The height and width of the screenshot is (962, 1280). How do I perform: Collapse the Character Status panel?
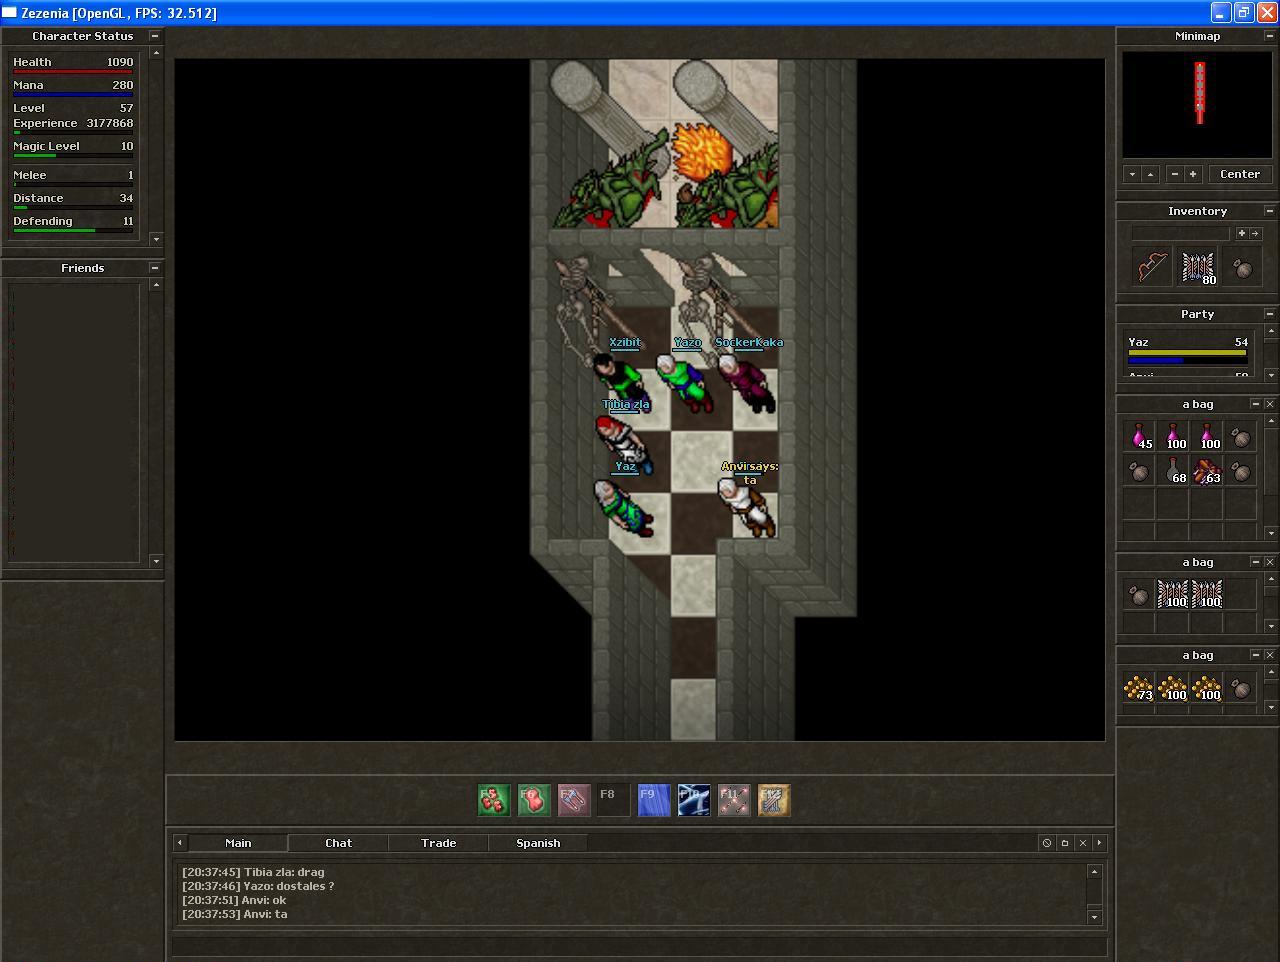[155, 36]
